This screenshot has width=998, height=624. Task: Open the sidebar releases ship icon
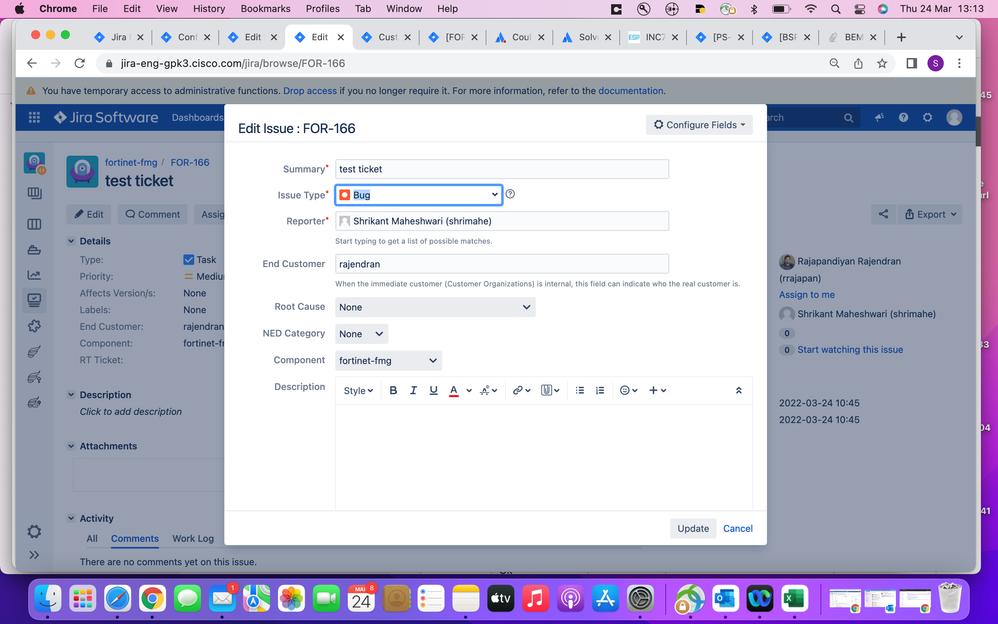[x=34, y=250]
